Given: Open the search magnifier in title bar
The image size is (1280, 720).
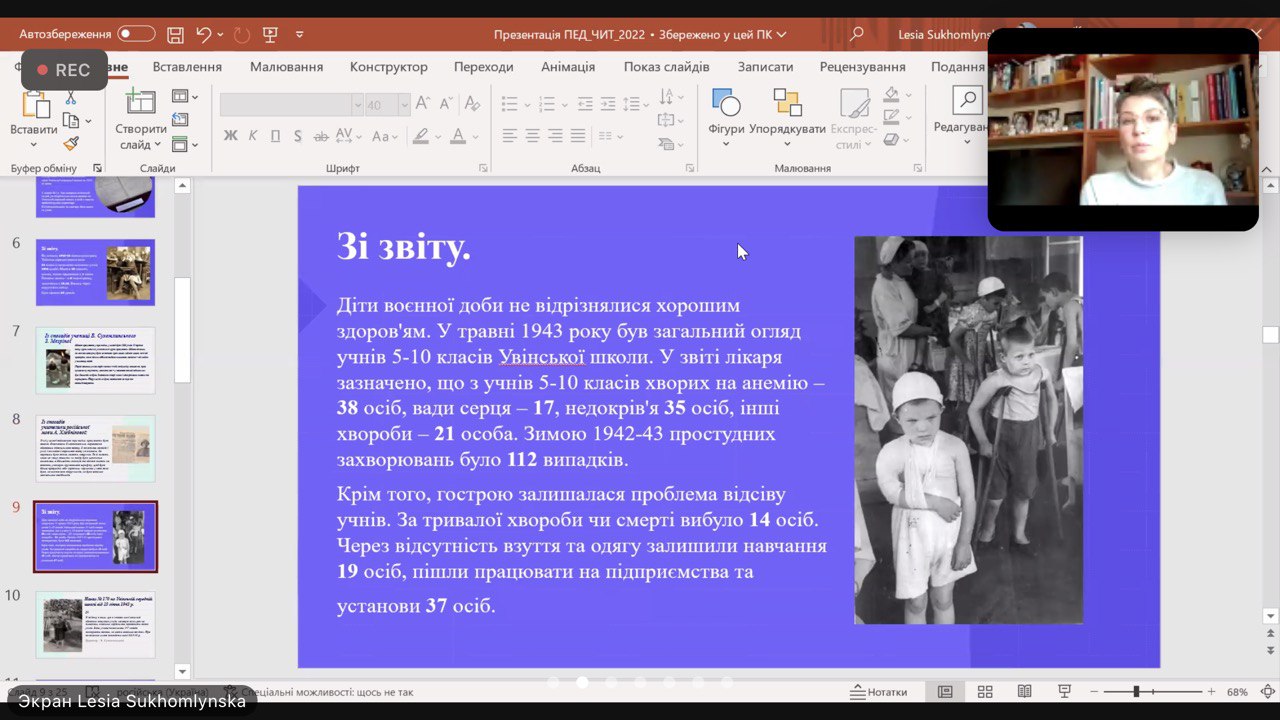Looking at the screenshot, I should [x=856, y=34].
